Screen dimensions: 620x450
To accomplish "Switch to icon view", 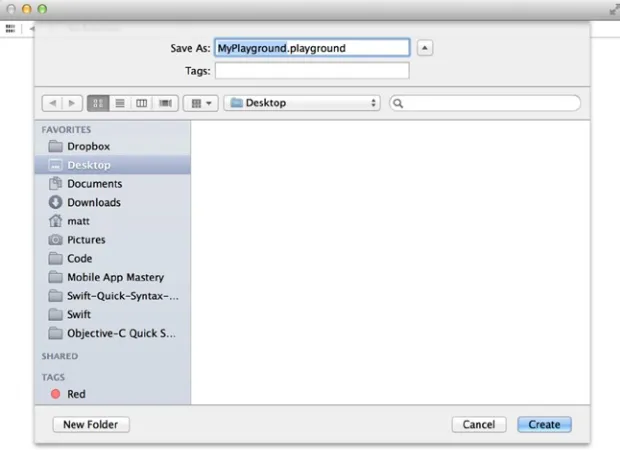I will click(x=98, y=104).
